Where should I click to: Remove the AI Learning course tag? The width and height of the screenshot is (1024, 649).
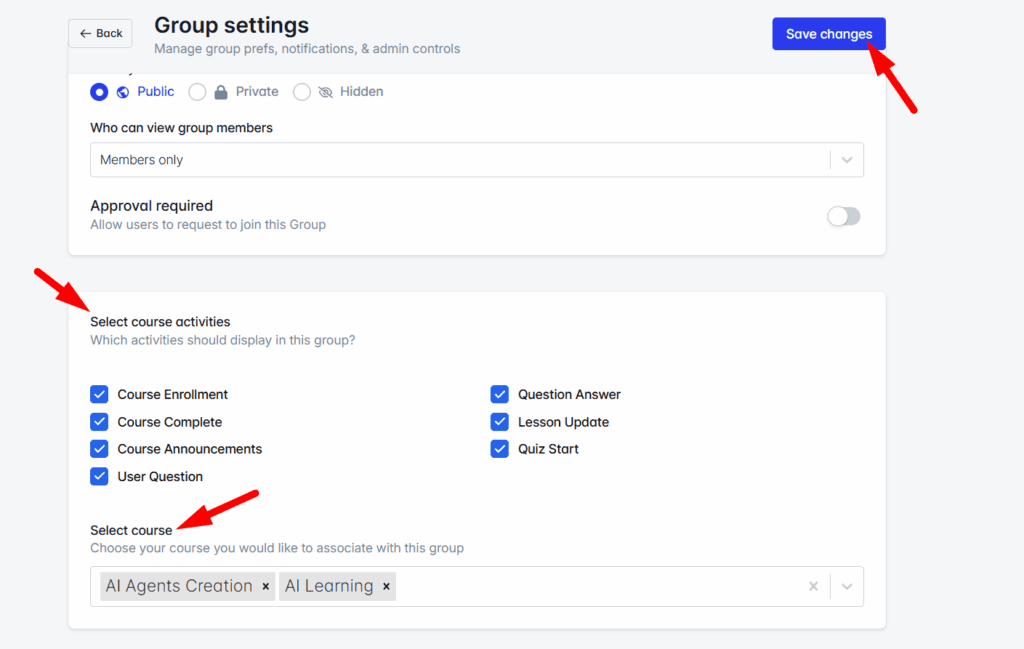tap(386, 586)
